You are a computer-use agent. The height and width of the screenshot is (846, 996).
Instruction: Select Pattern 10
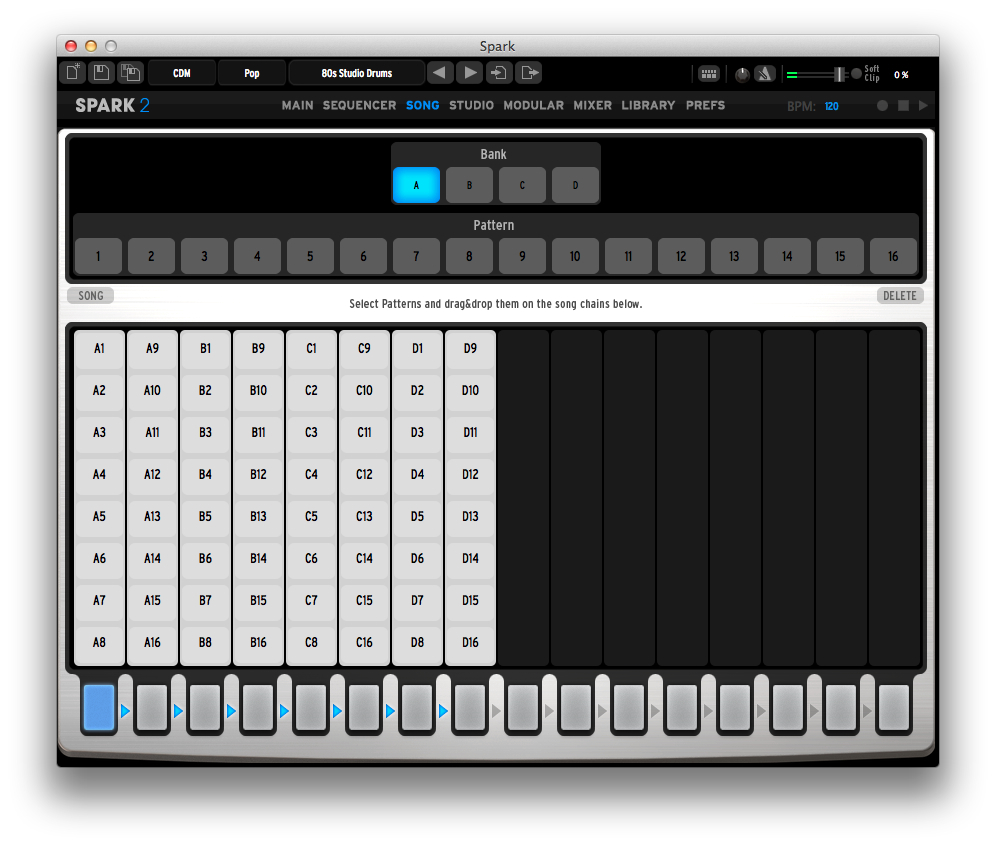click(575, 257)
